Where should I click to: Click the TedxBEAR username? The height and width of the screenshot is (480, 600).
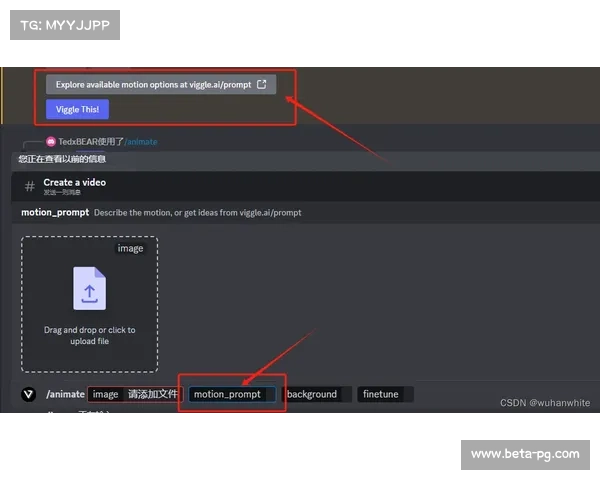tap(78, 142)
